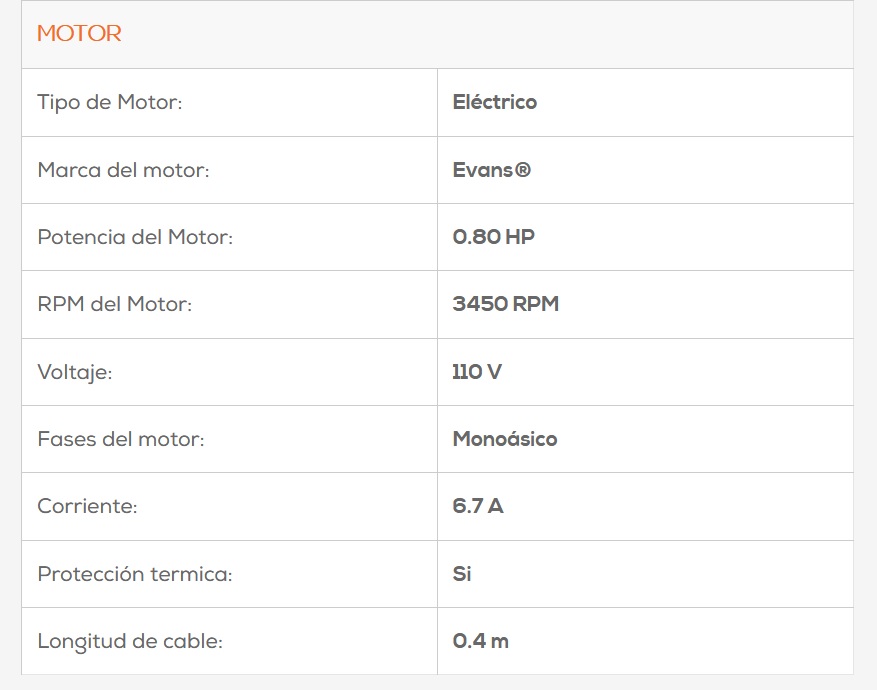Select the "110 V" voltage value

(477, 372)
